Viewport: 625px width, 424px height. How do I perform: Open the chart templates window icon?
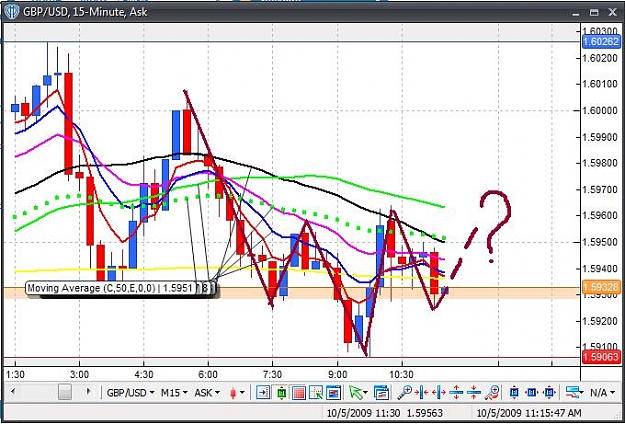381,393
